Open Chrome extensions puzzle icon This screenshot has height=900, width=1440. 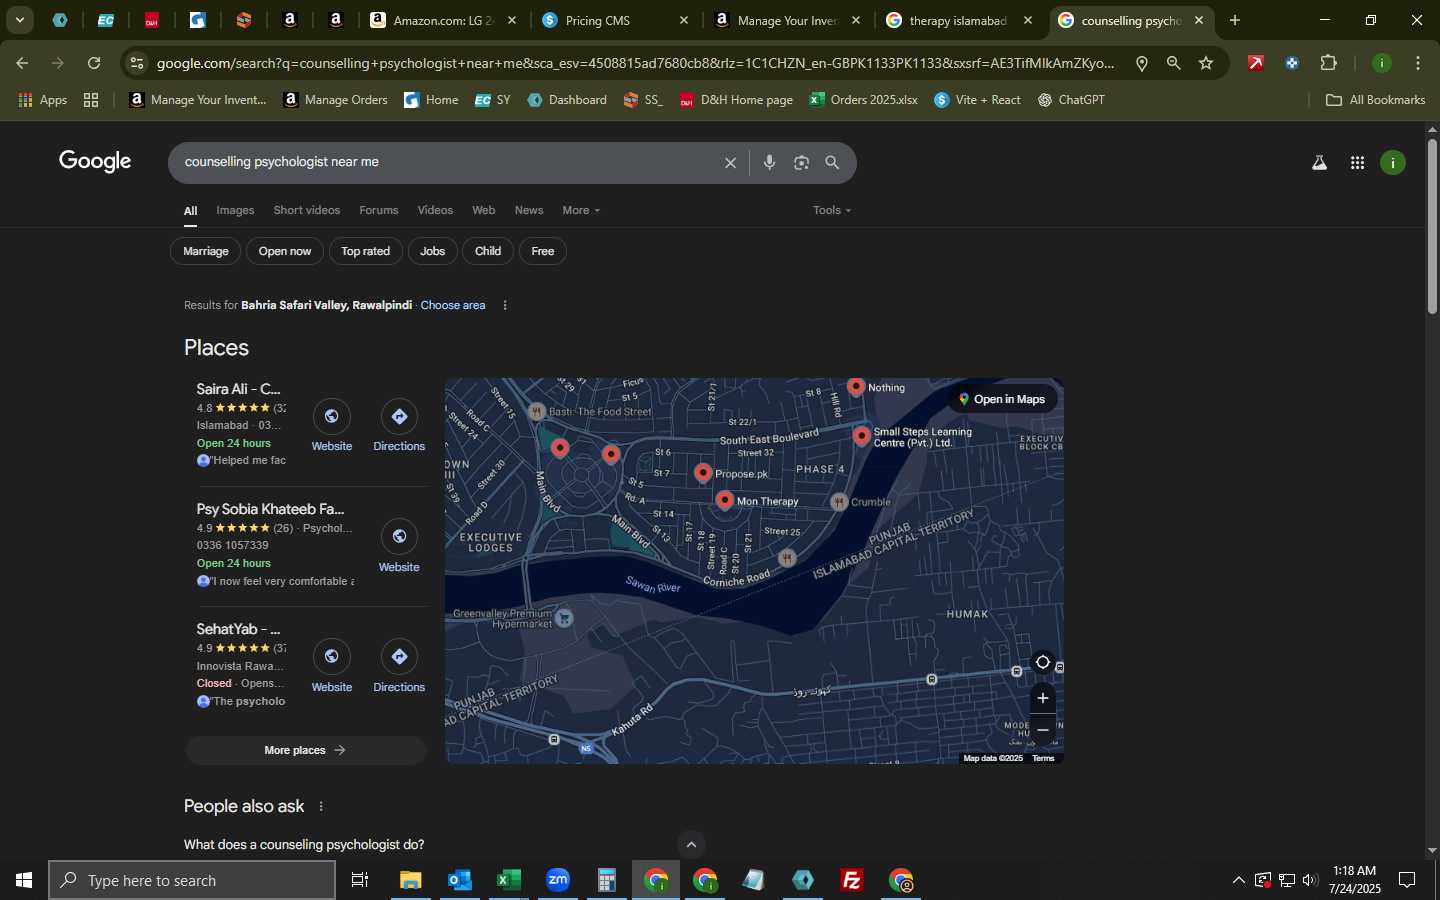(x=1328, y=63)
